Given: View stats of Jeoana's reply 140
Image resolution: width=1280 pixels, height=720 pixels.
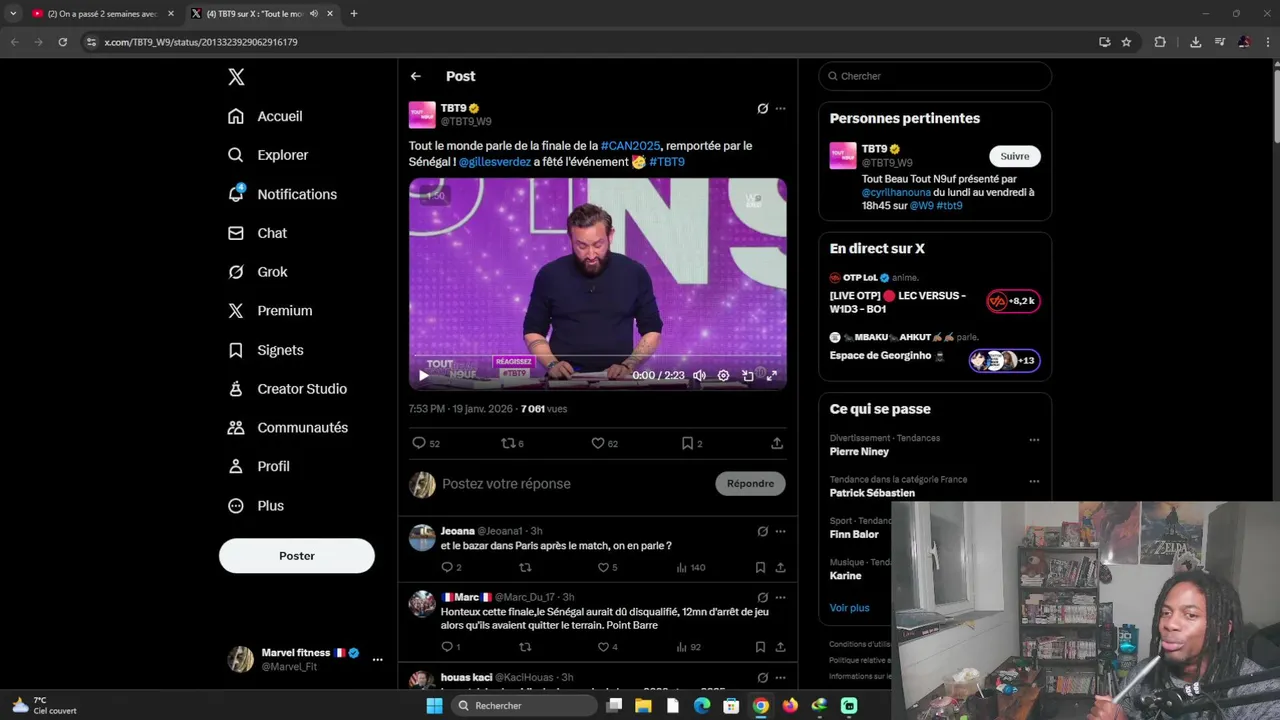Looking at the screenshot, I should point(691,567).
